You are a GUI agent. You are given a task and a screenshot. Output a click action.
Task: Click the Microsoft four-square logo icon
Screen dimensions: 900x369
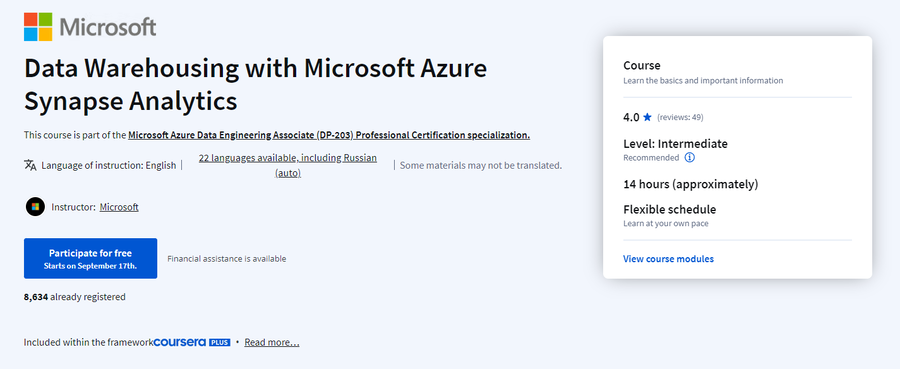[38, 27]
